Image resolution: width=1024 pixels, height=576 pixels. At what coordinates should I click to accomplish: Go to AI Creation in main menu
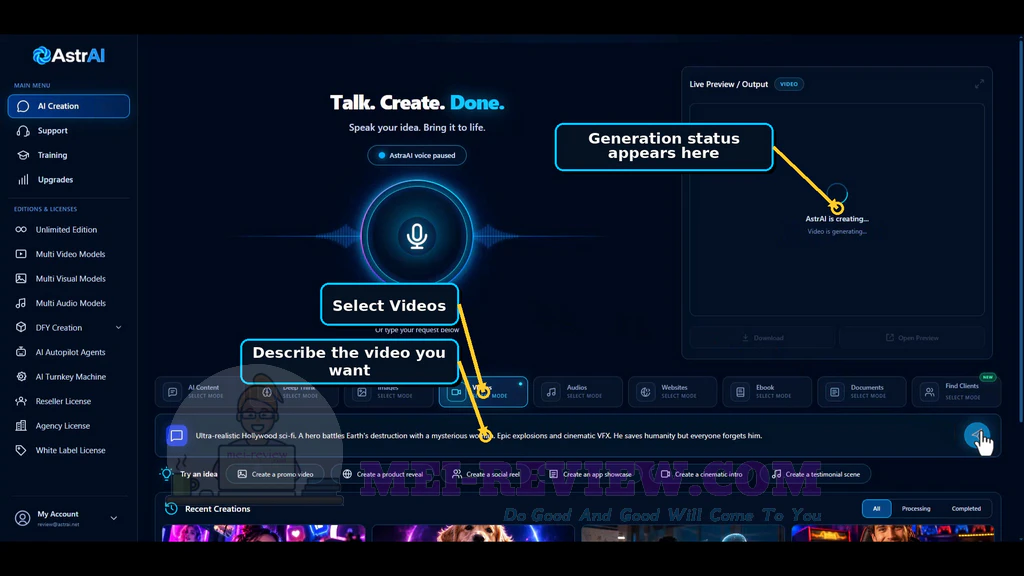[x=69, y=106]
